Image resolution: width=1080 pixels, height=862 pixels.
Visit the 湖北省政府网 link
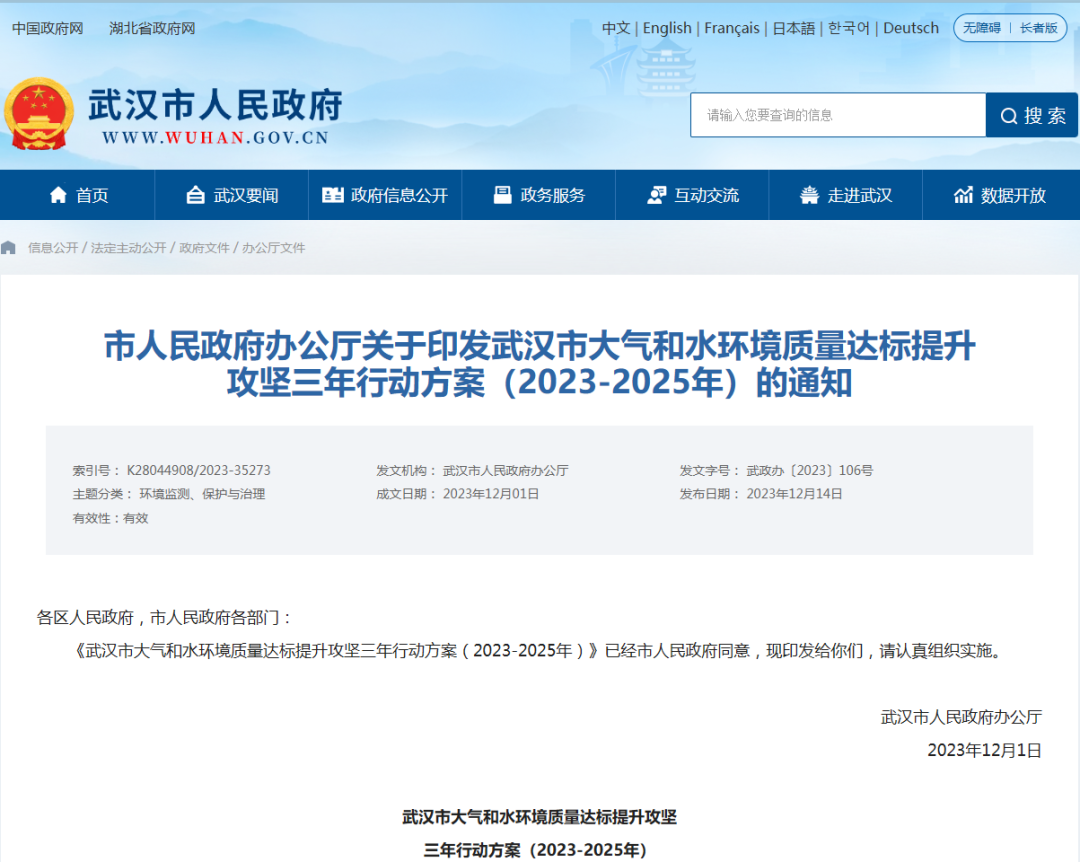click(152, 28)
